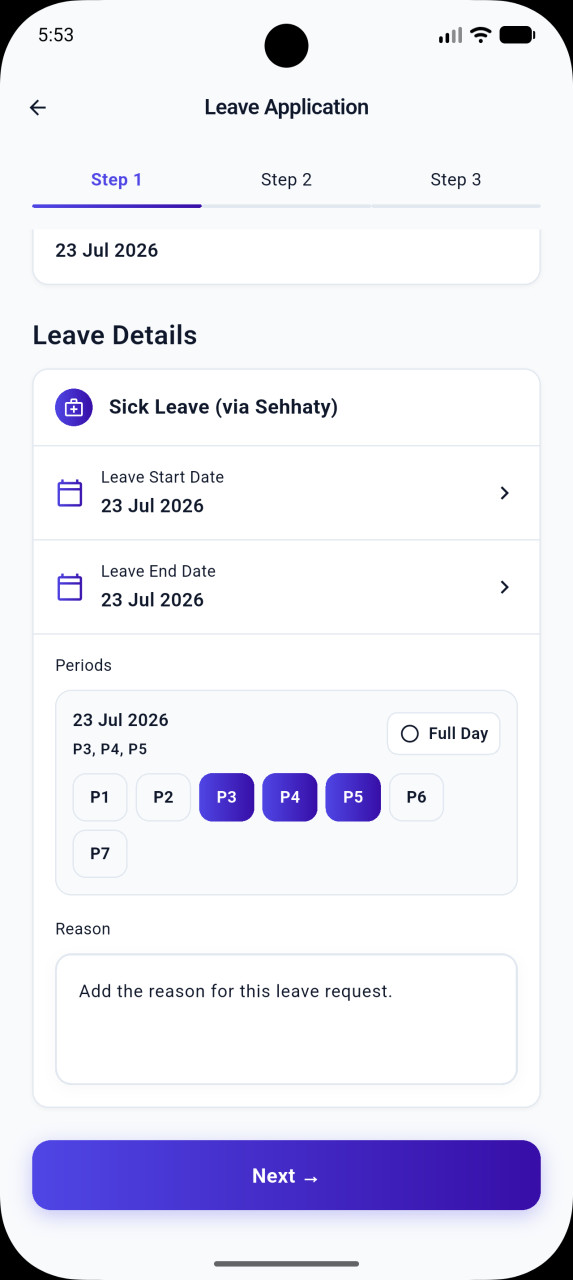This screenshot has width=573, height=1280.
Task: Focus the Reason text field
Action: (286, 1019)
